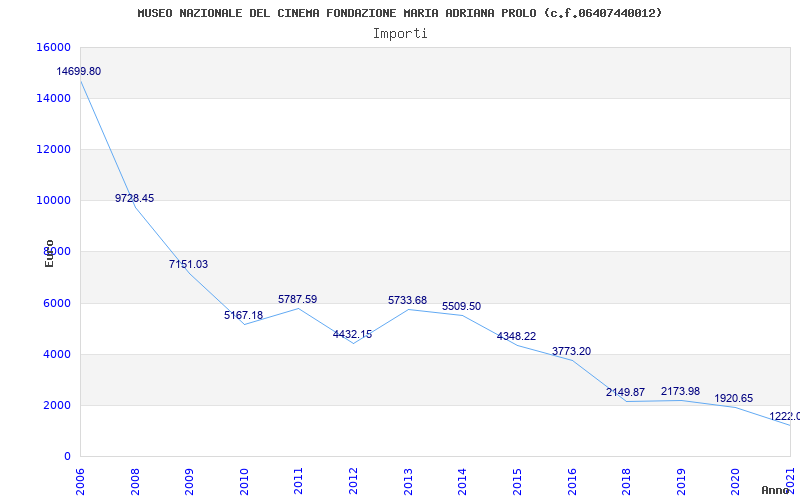Select the 5509.50 data label

[x=461, y=307]
